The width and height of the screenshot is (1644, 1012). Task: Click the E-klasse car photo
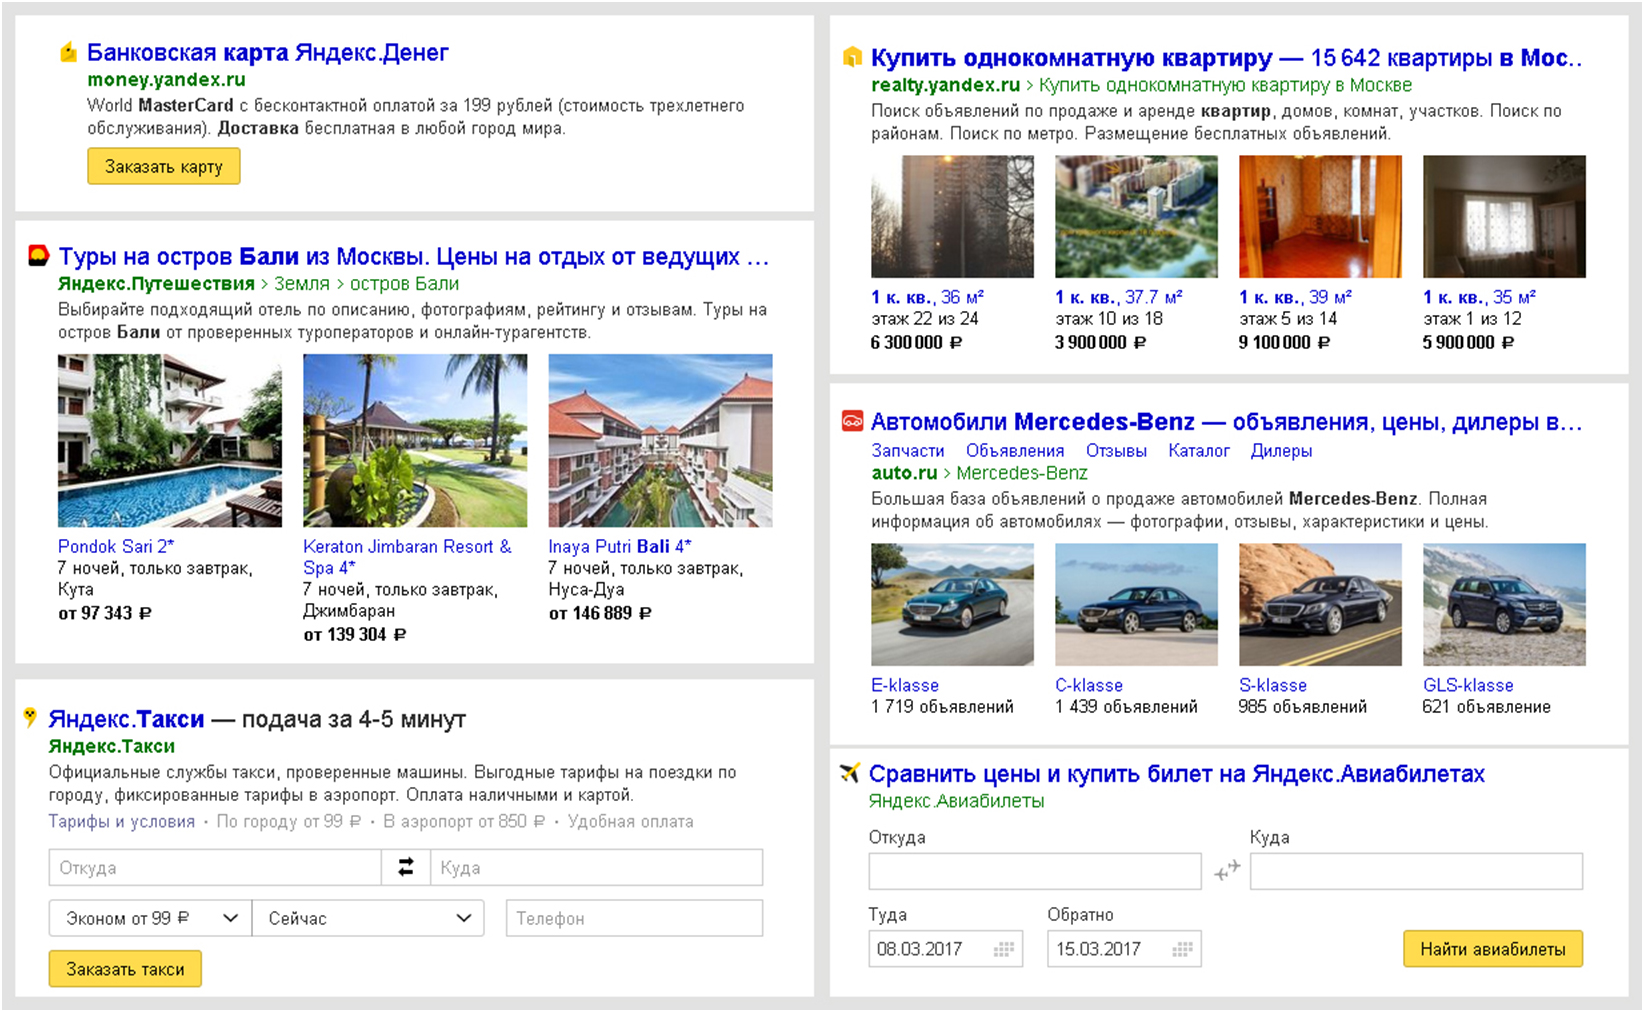click(952, 604)
